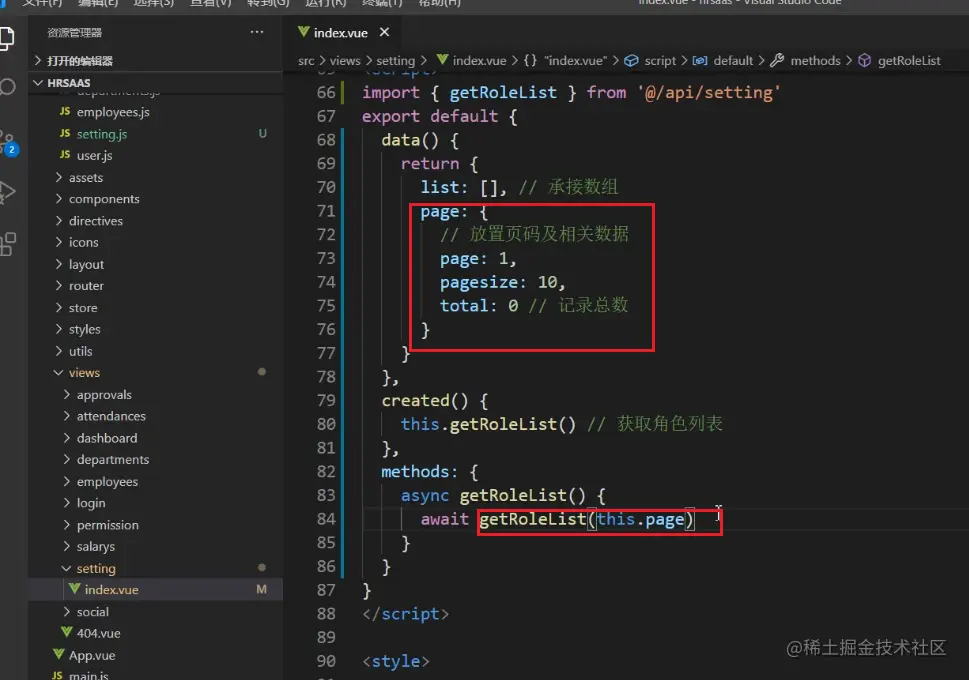Click the 'list: [],' code line
969x680 pixels.
pyautogui.click(x=463, y=187)
